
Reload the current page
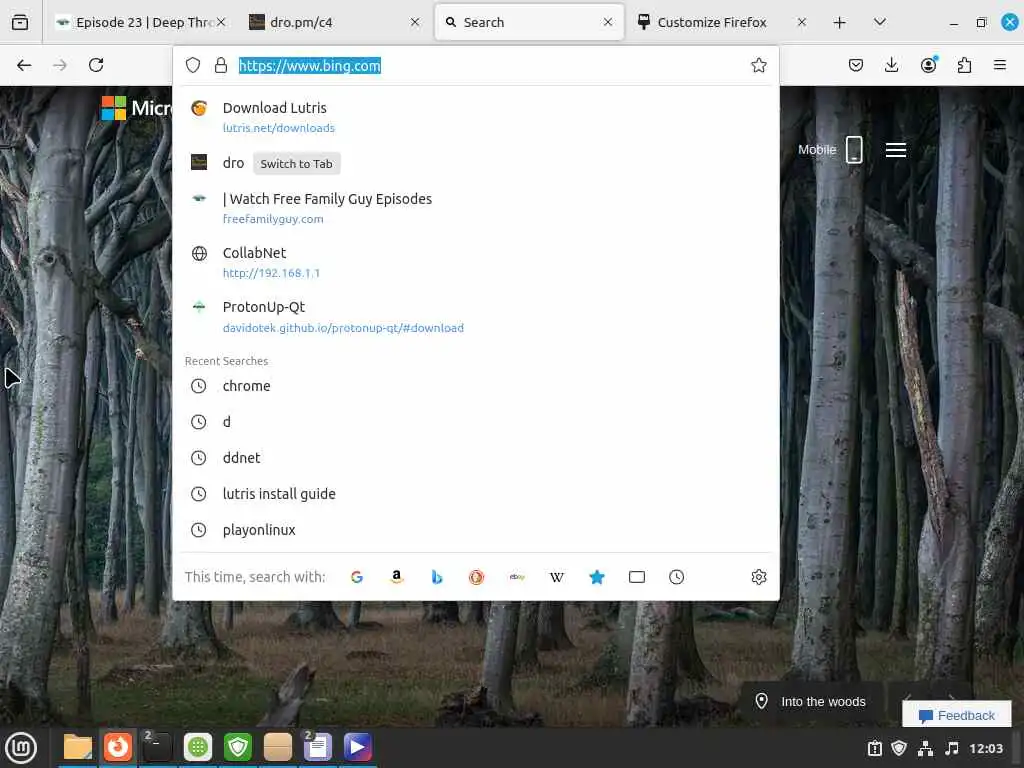click(x=96, y=65)
